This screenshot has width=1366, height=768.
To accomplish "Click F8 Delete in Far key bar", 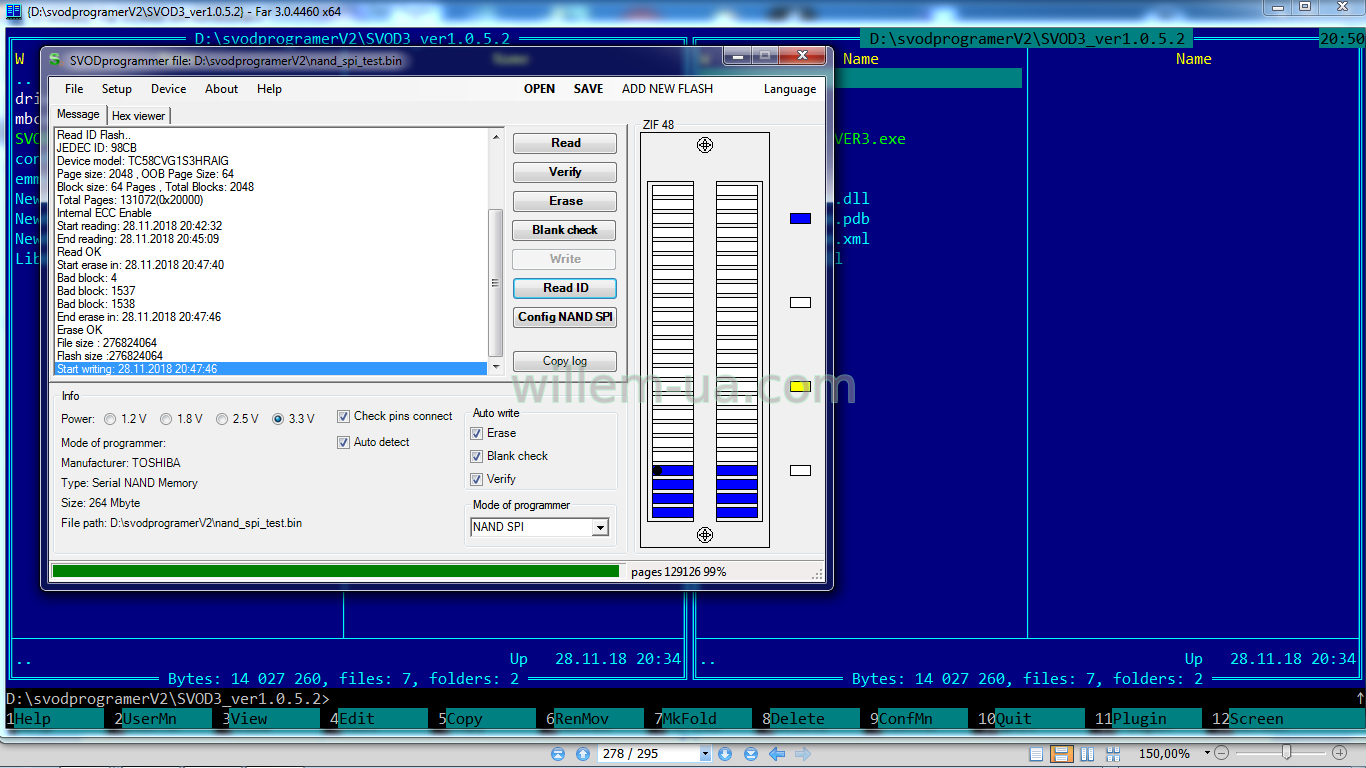I will 807,719.
